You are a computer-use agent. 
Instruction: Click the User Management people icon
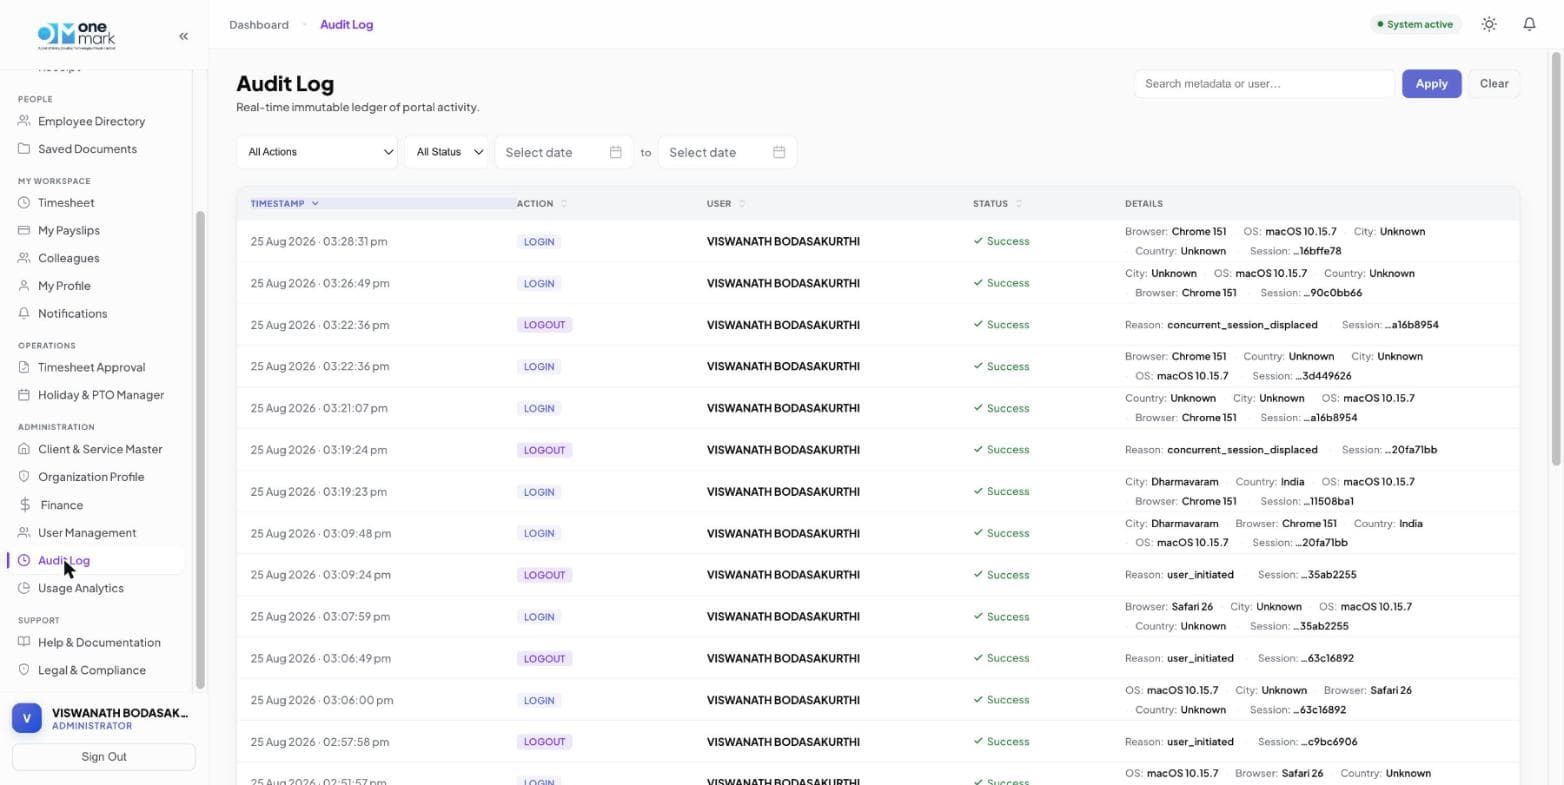pyautogui.click(x=24, y=533)
